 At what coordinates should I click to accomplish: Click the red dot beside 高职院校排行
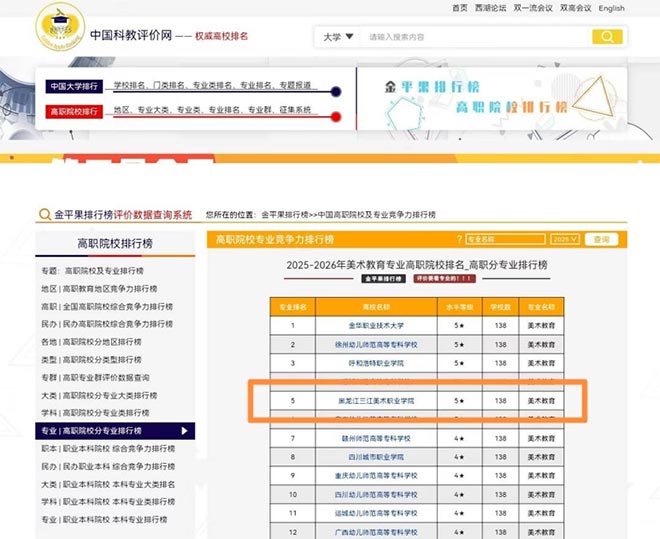pos(335,116)
